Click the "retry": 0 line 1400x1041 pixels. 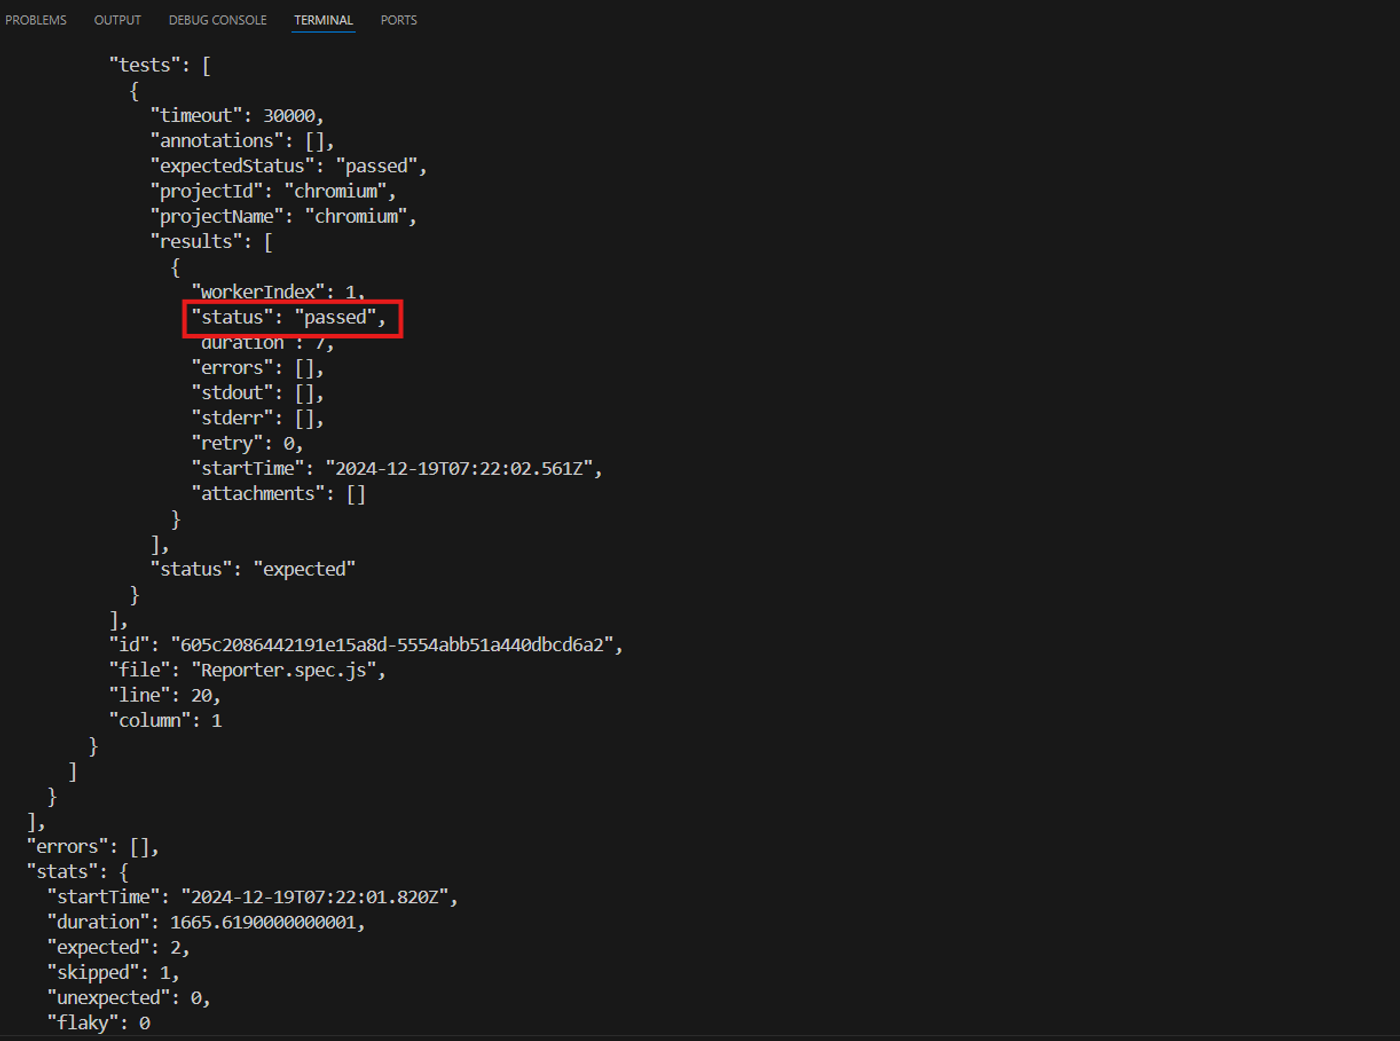[x=247, y=443]
